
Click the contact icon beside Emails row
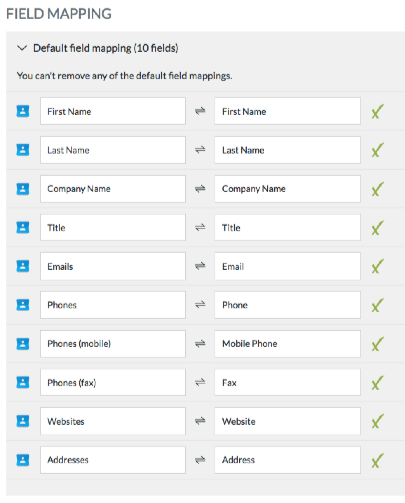point(23,266)
